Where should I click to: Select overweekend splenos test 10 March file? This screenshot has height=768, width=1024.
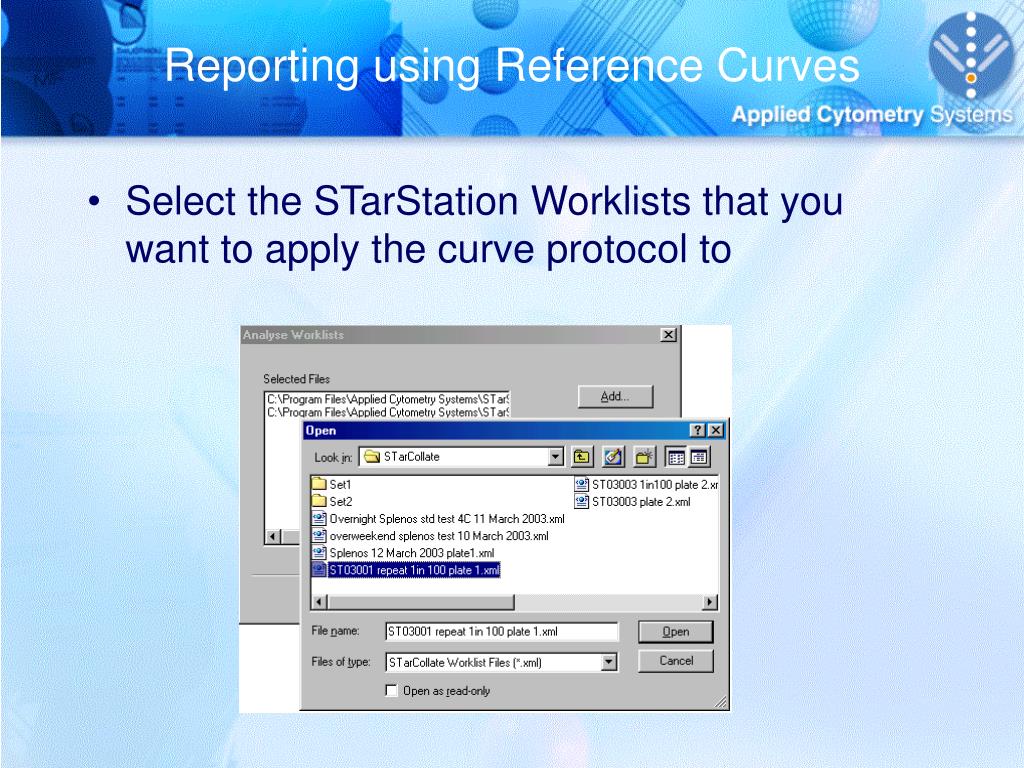pyautogui.click(x=430, y=536)
